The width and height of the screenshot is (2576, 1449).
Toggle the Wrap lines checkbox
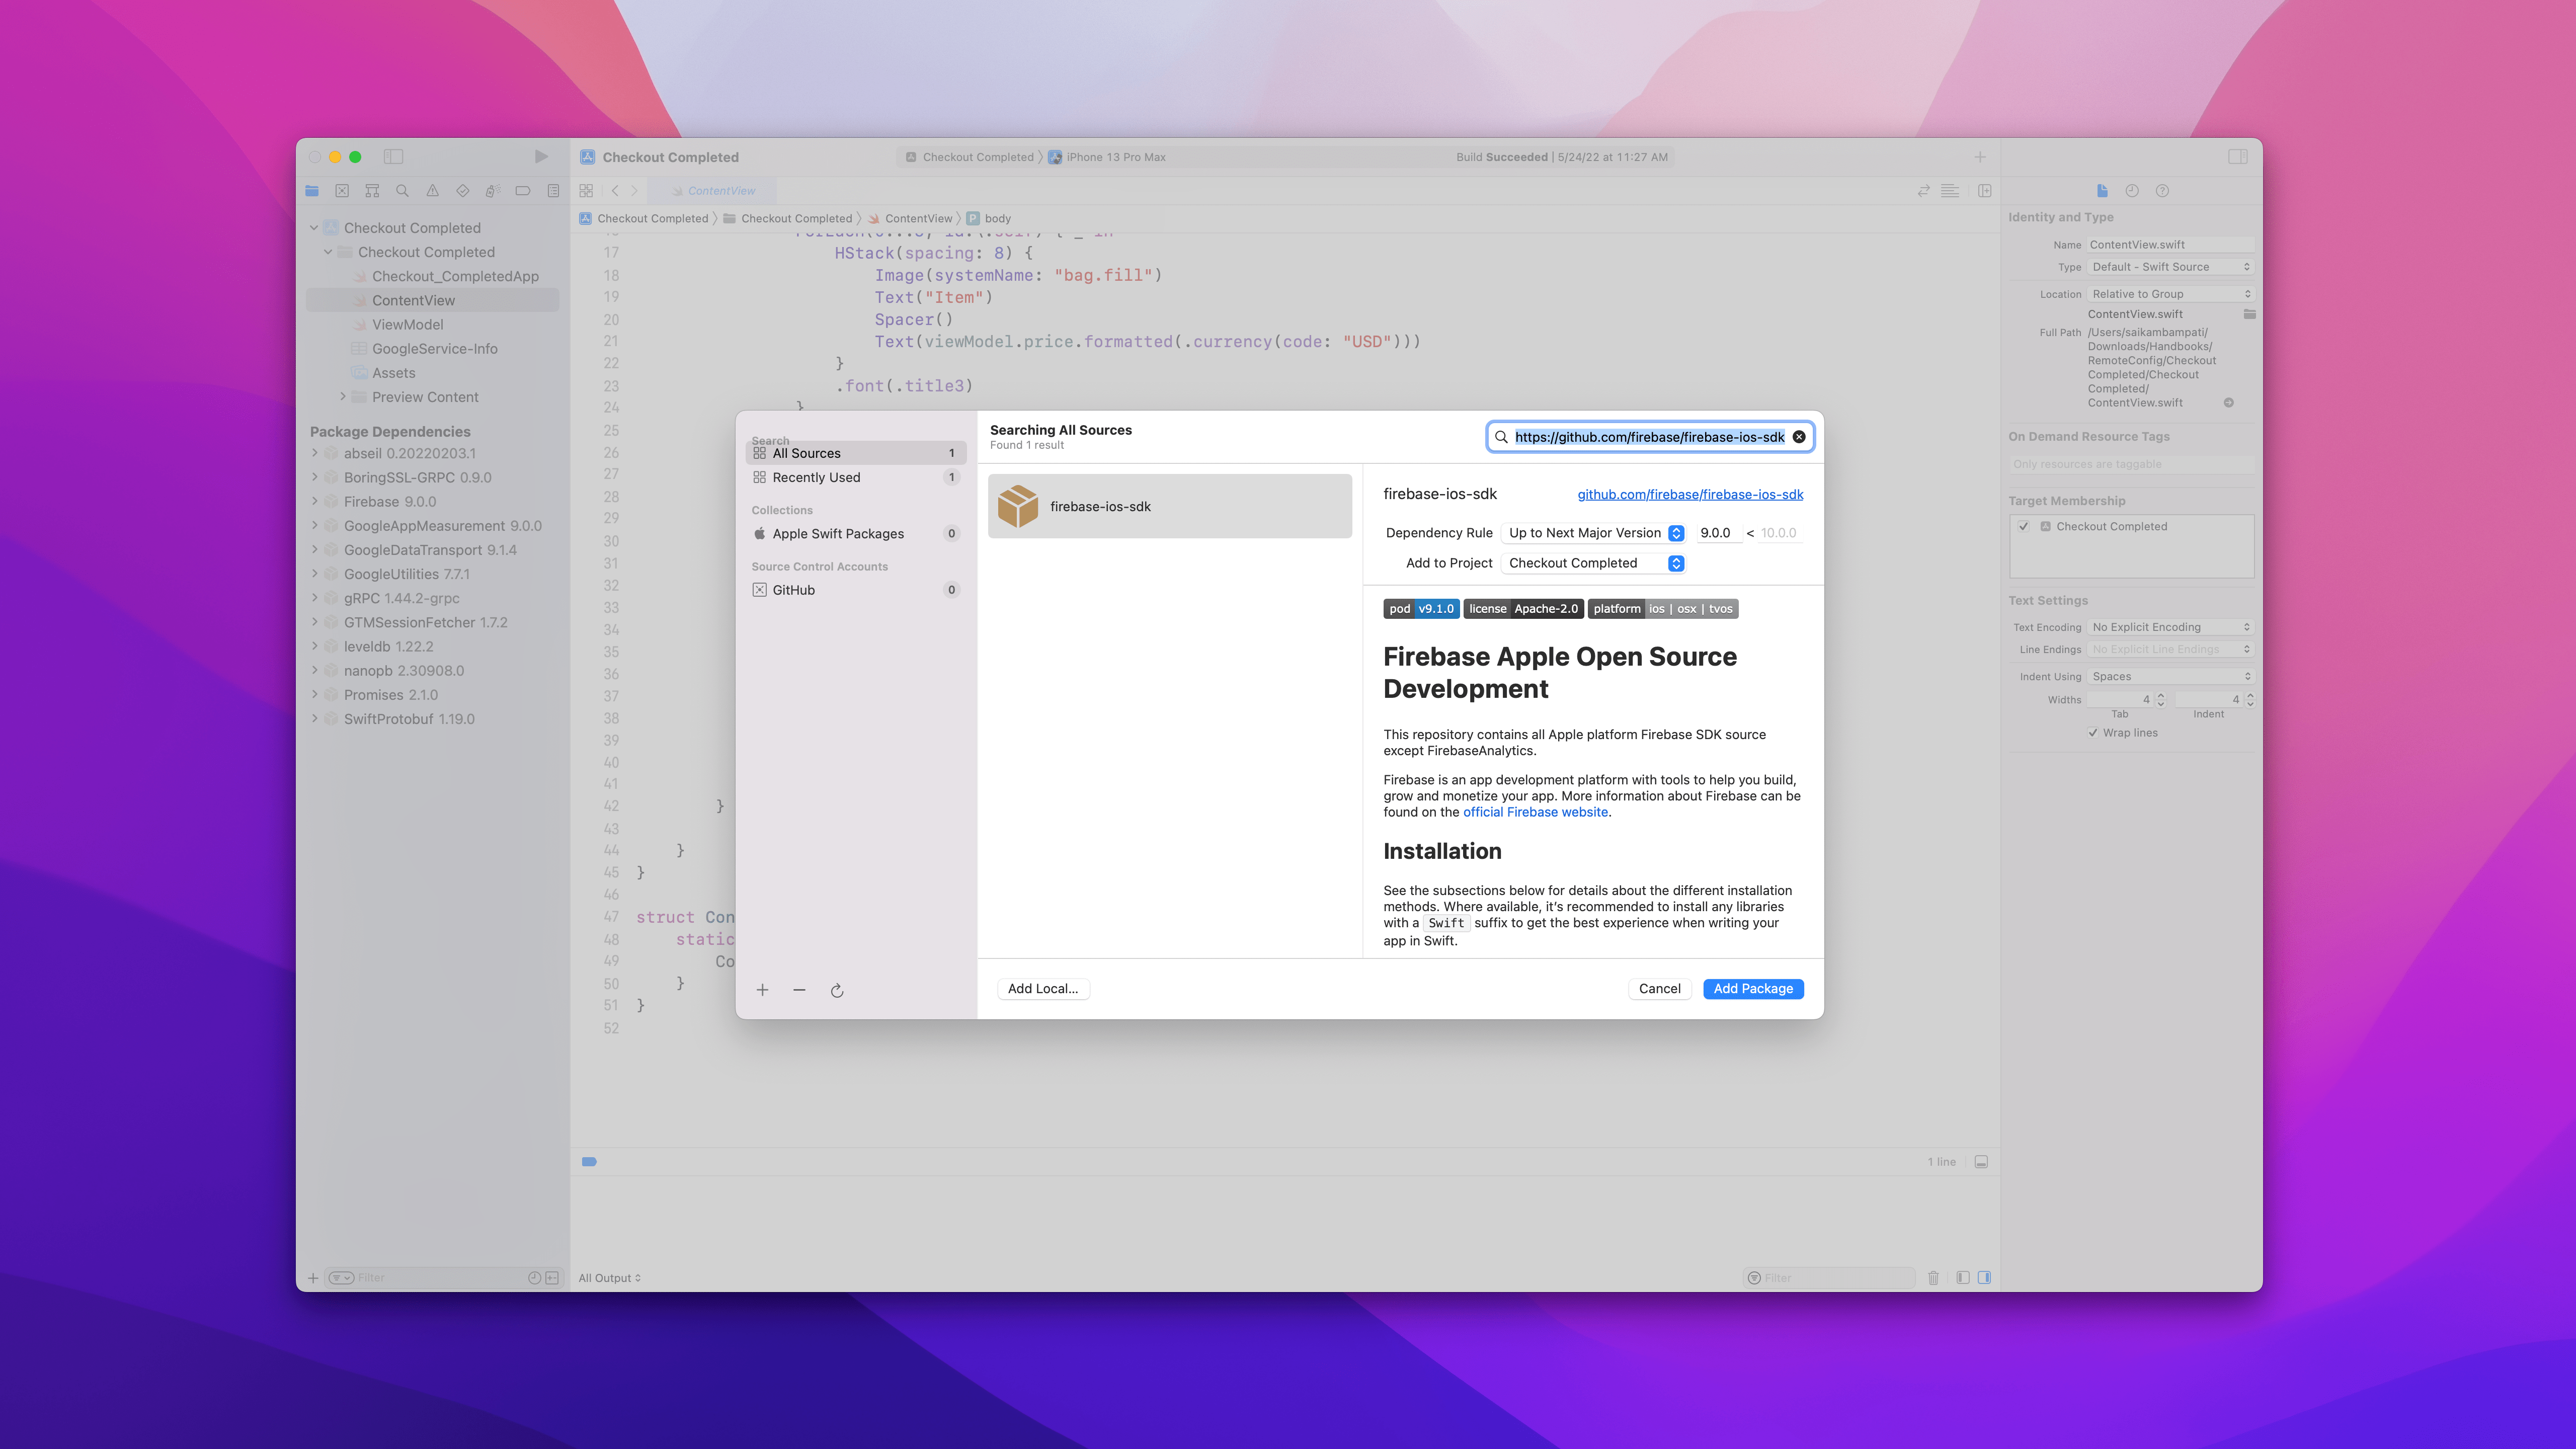pos(2093,733)
